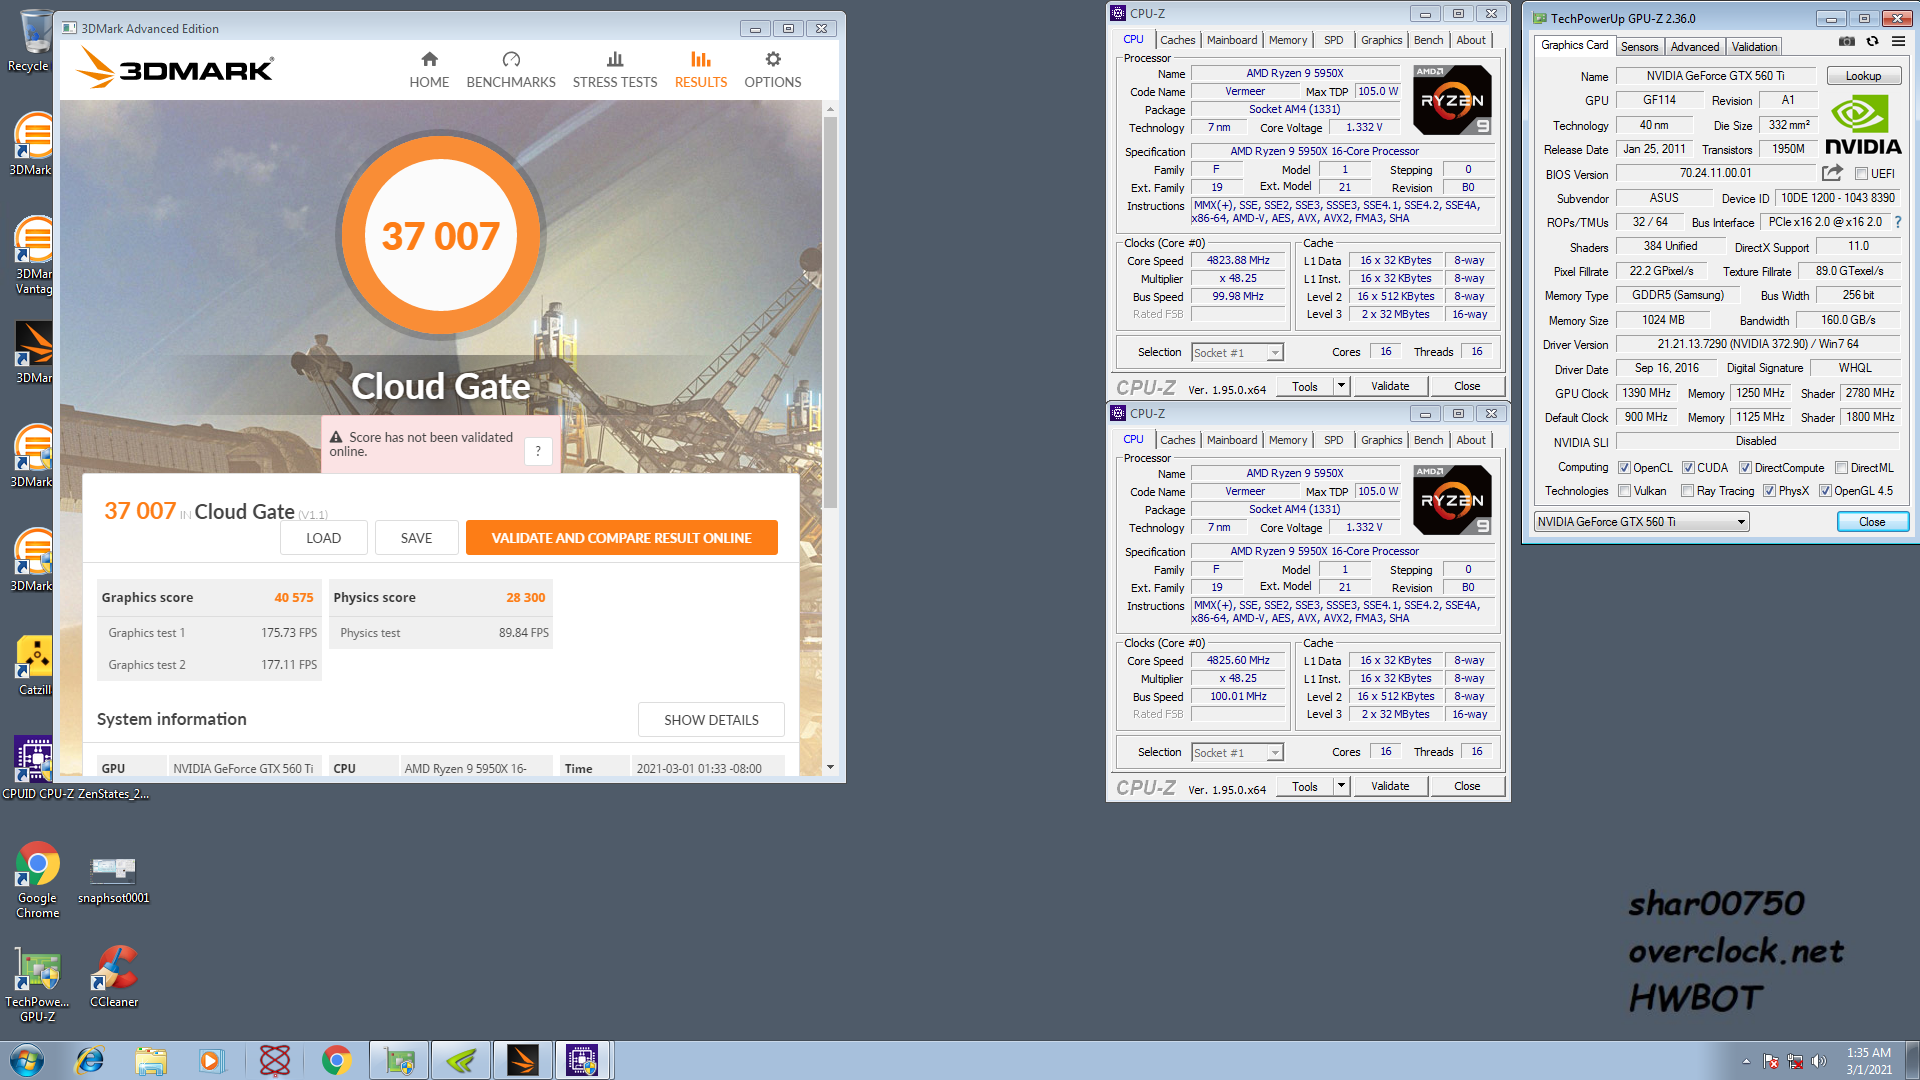Click Validate button in upper CPU-Z
The image size is (1920, 1080).
point(1390,386)
